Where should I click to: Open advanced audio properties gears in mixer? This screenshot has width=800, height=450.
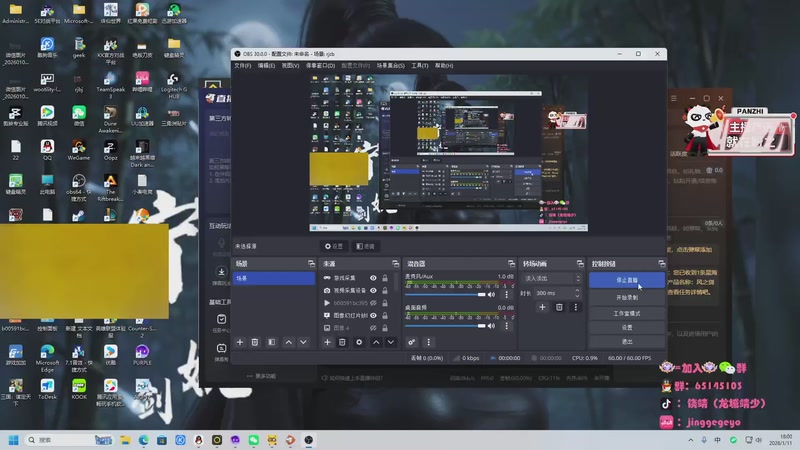click(412, 342)
